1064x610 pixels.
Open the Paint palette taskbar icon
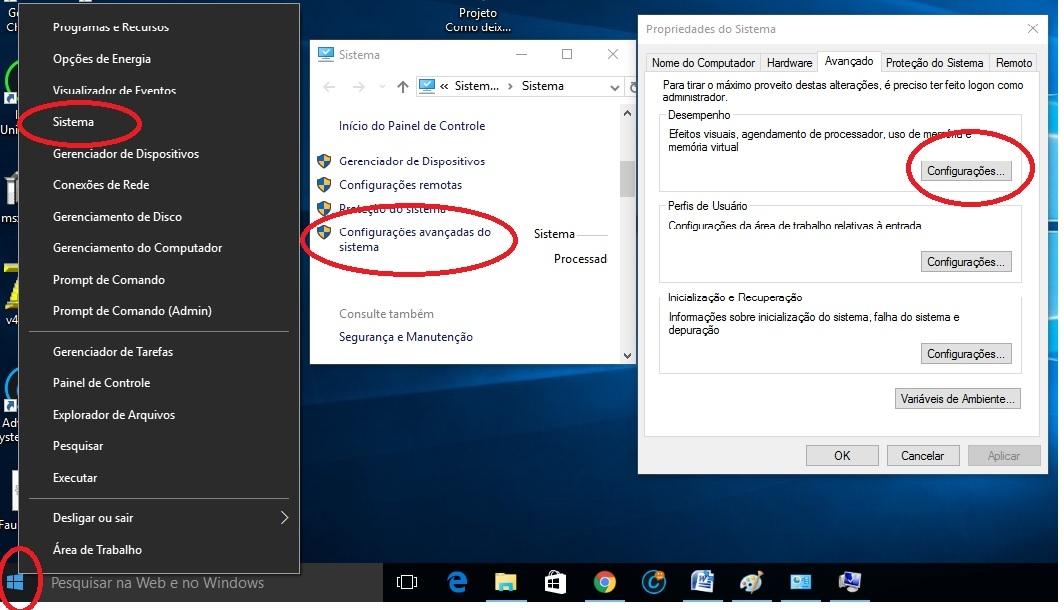pos(752,582)
